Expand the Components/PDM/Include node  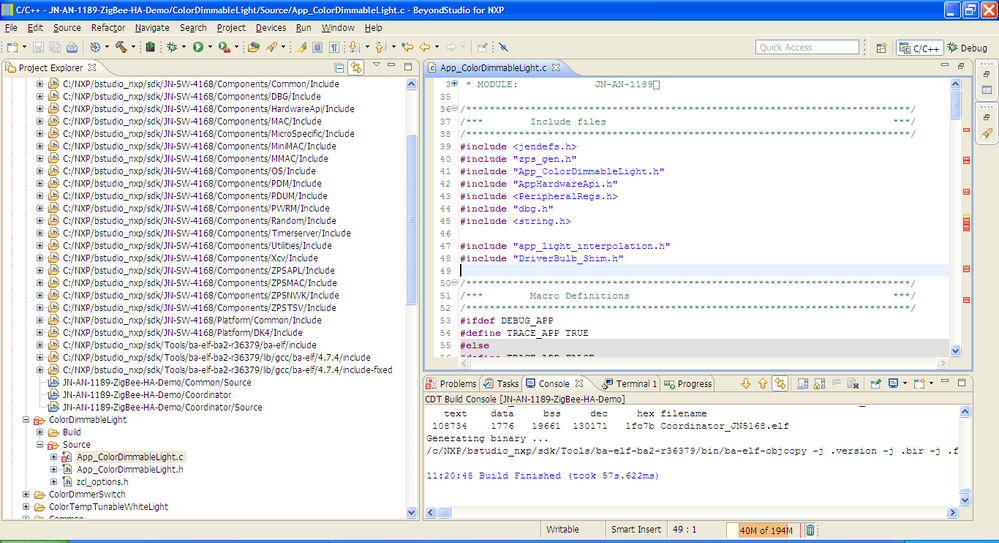point(40,184)
